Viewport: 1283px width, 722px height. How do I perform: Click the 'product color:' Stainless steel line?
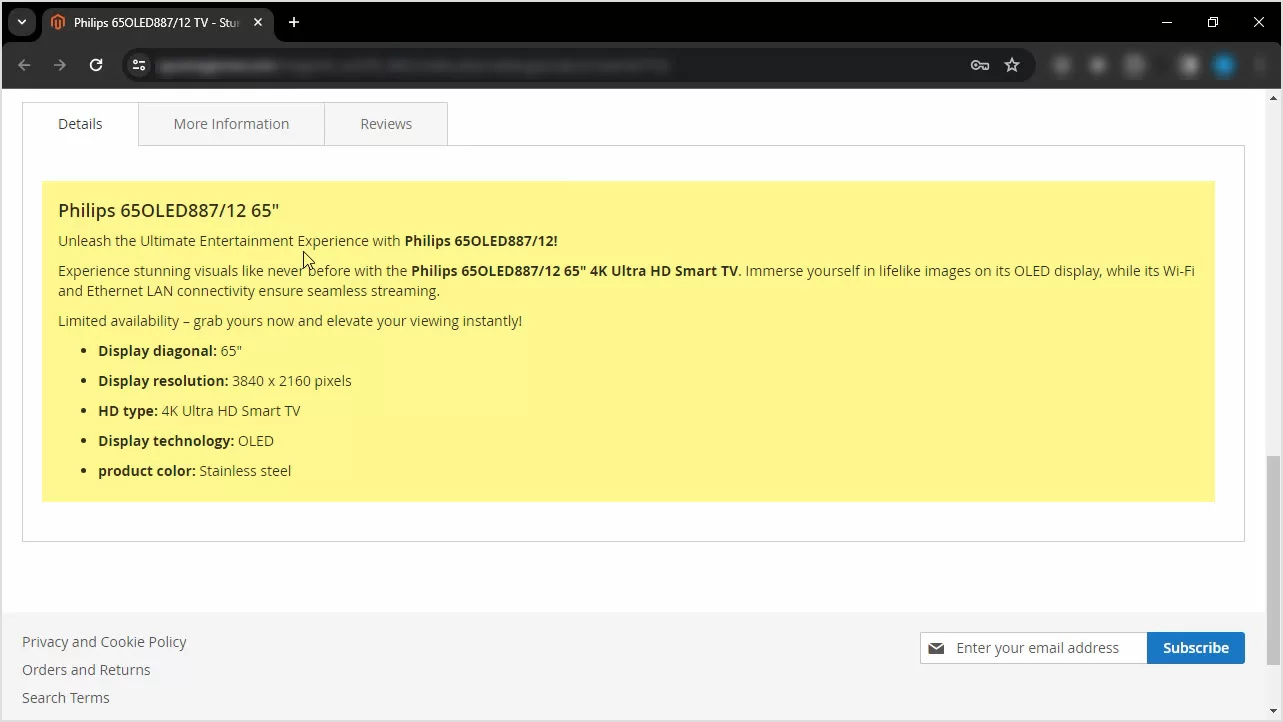click(x=195, y=471)
